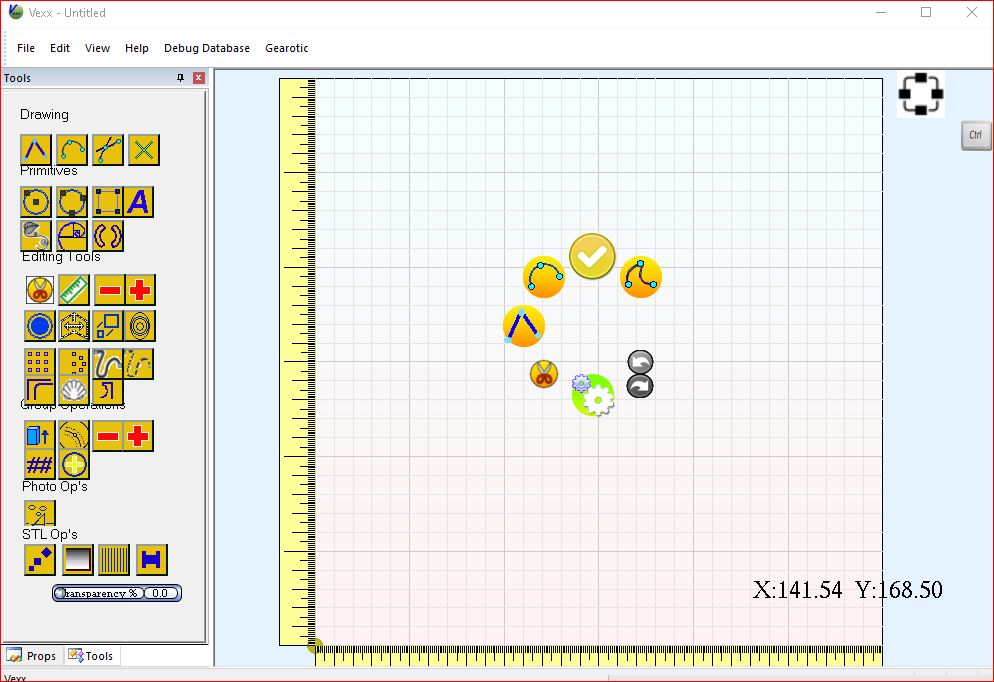Switch to the Props tab
This screenshot has height=682, width=994.
coord(32,656)
